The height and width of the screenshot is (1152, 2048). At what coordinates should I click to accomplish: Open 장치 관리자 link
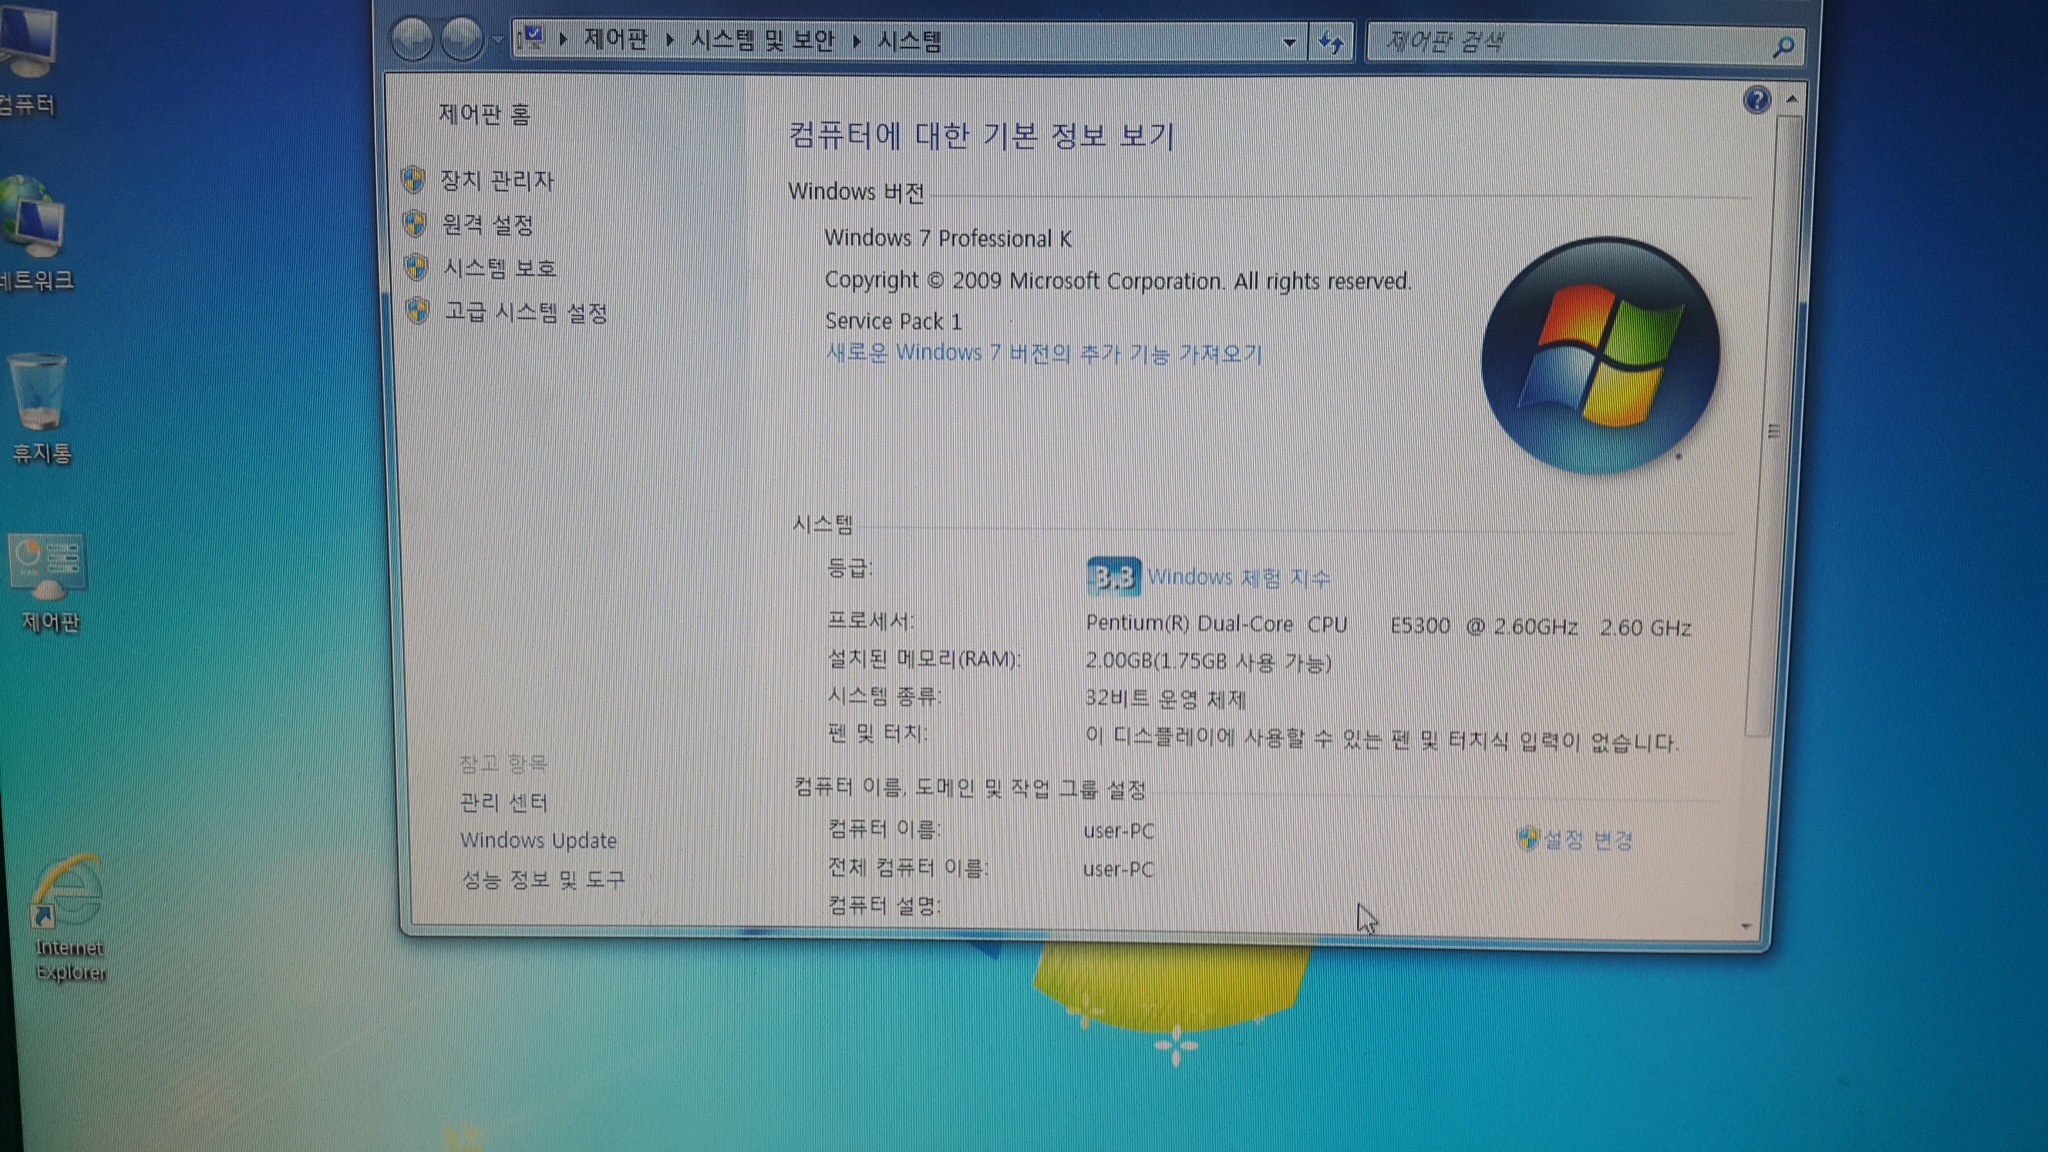point(497,180)
